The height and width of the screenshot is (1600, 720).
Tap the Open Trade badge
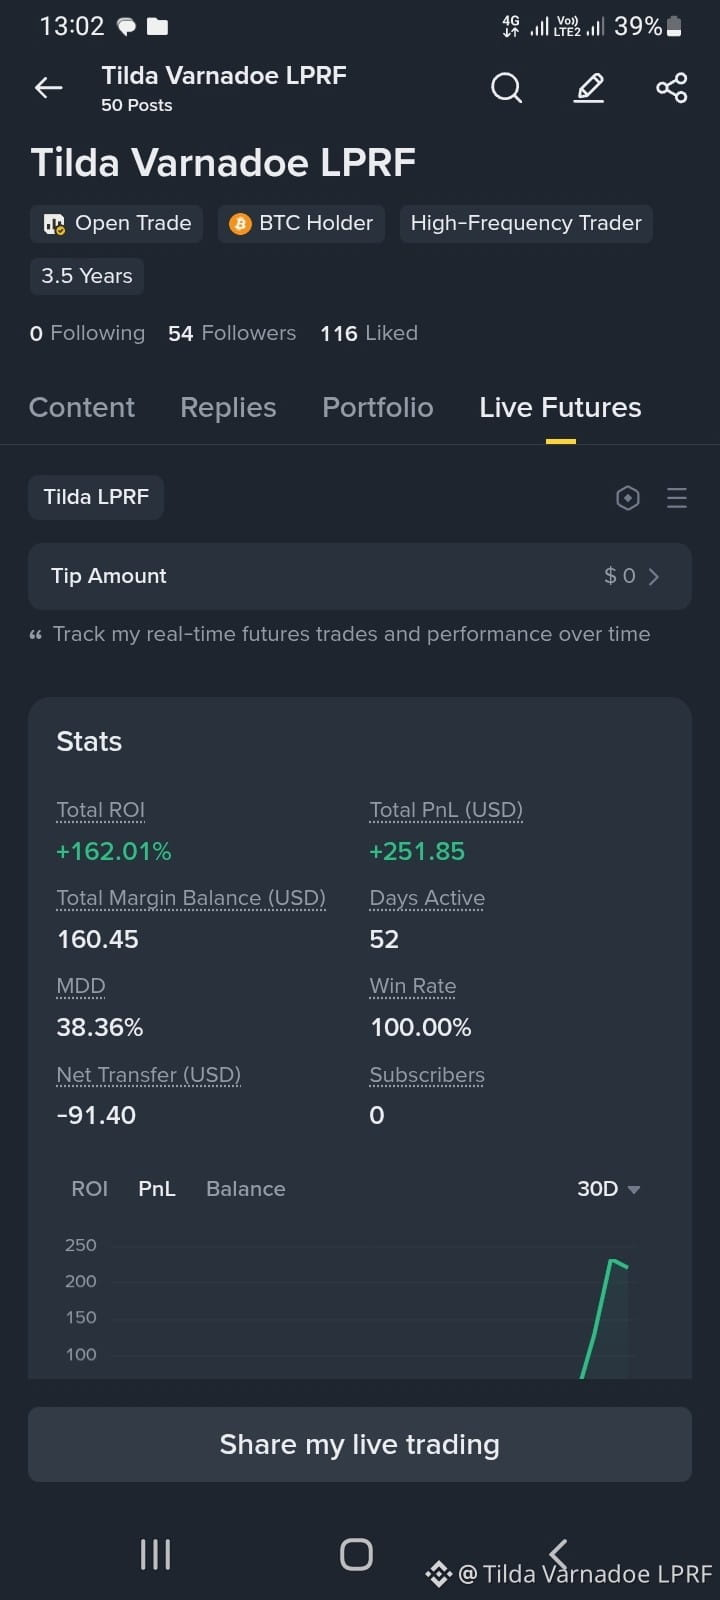click(117, 223)
